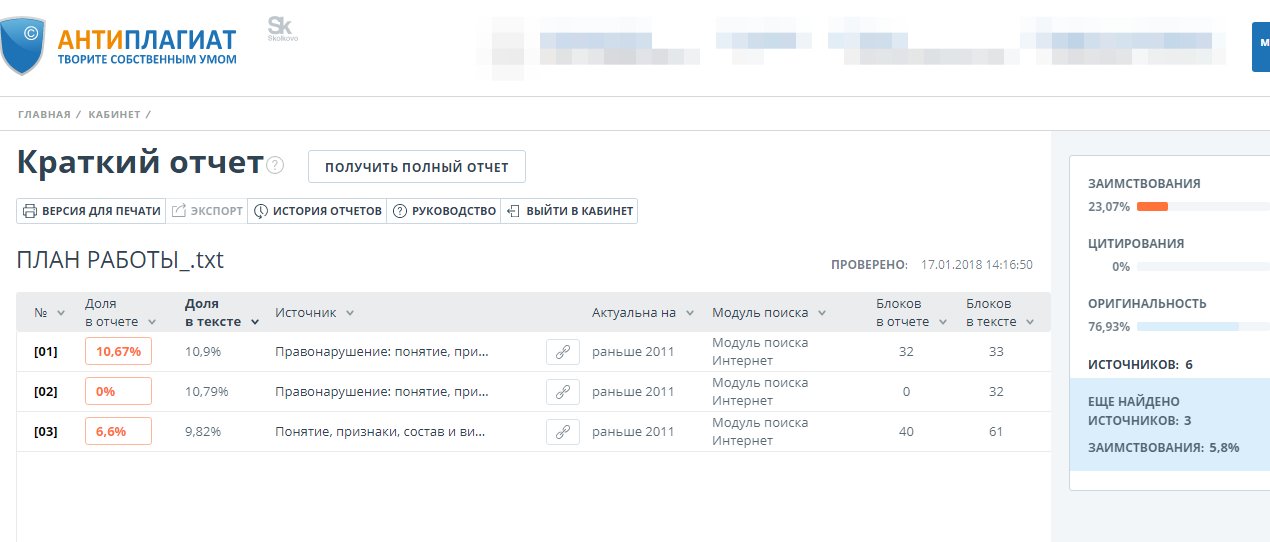The image size is (1270, 542).
Task: Open link icon for source 01
Action: coord(562,352)
